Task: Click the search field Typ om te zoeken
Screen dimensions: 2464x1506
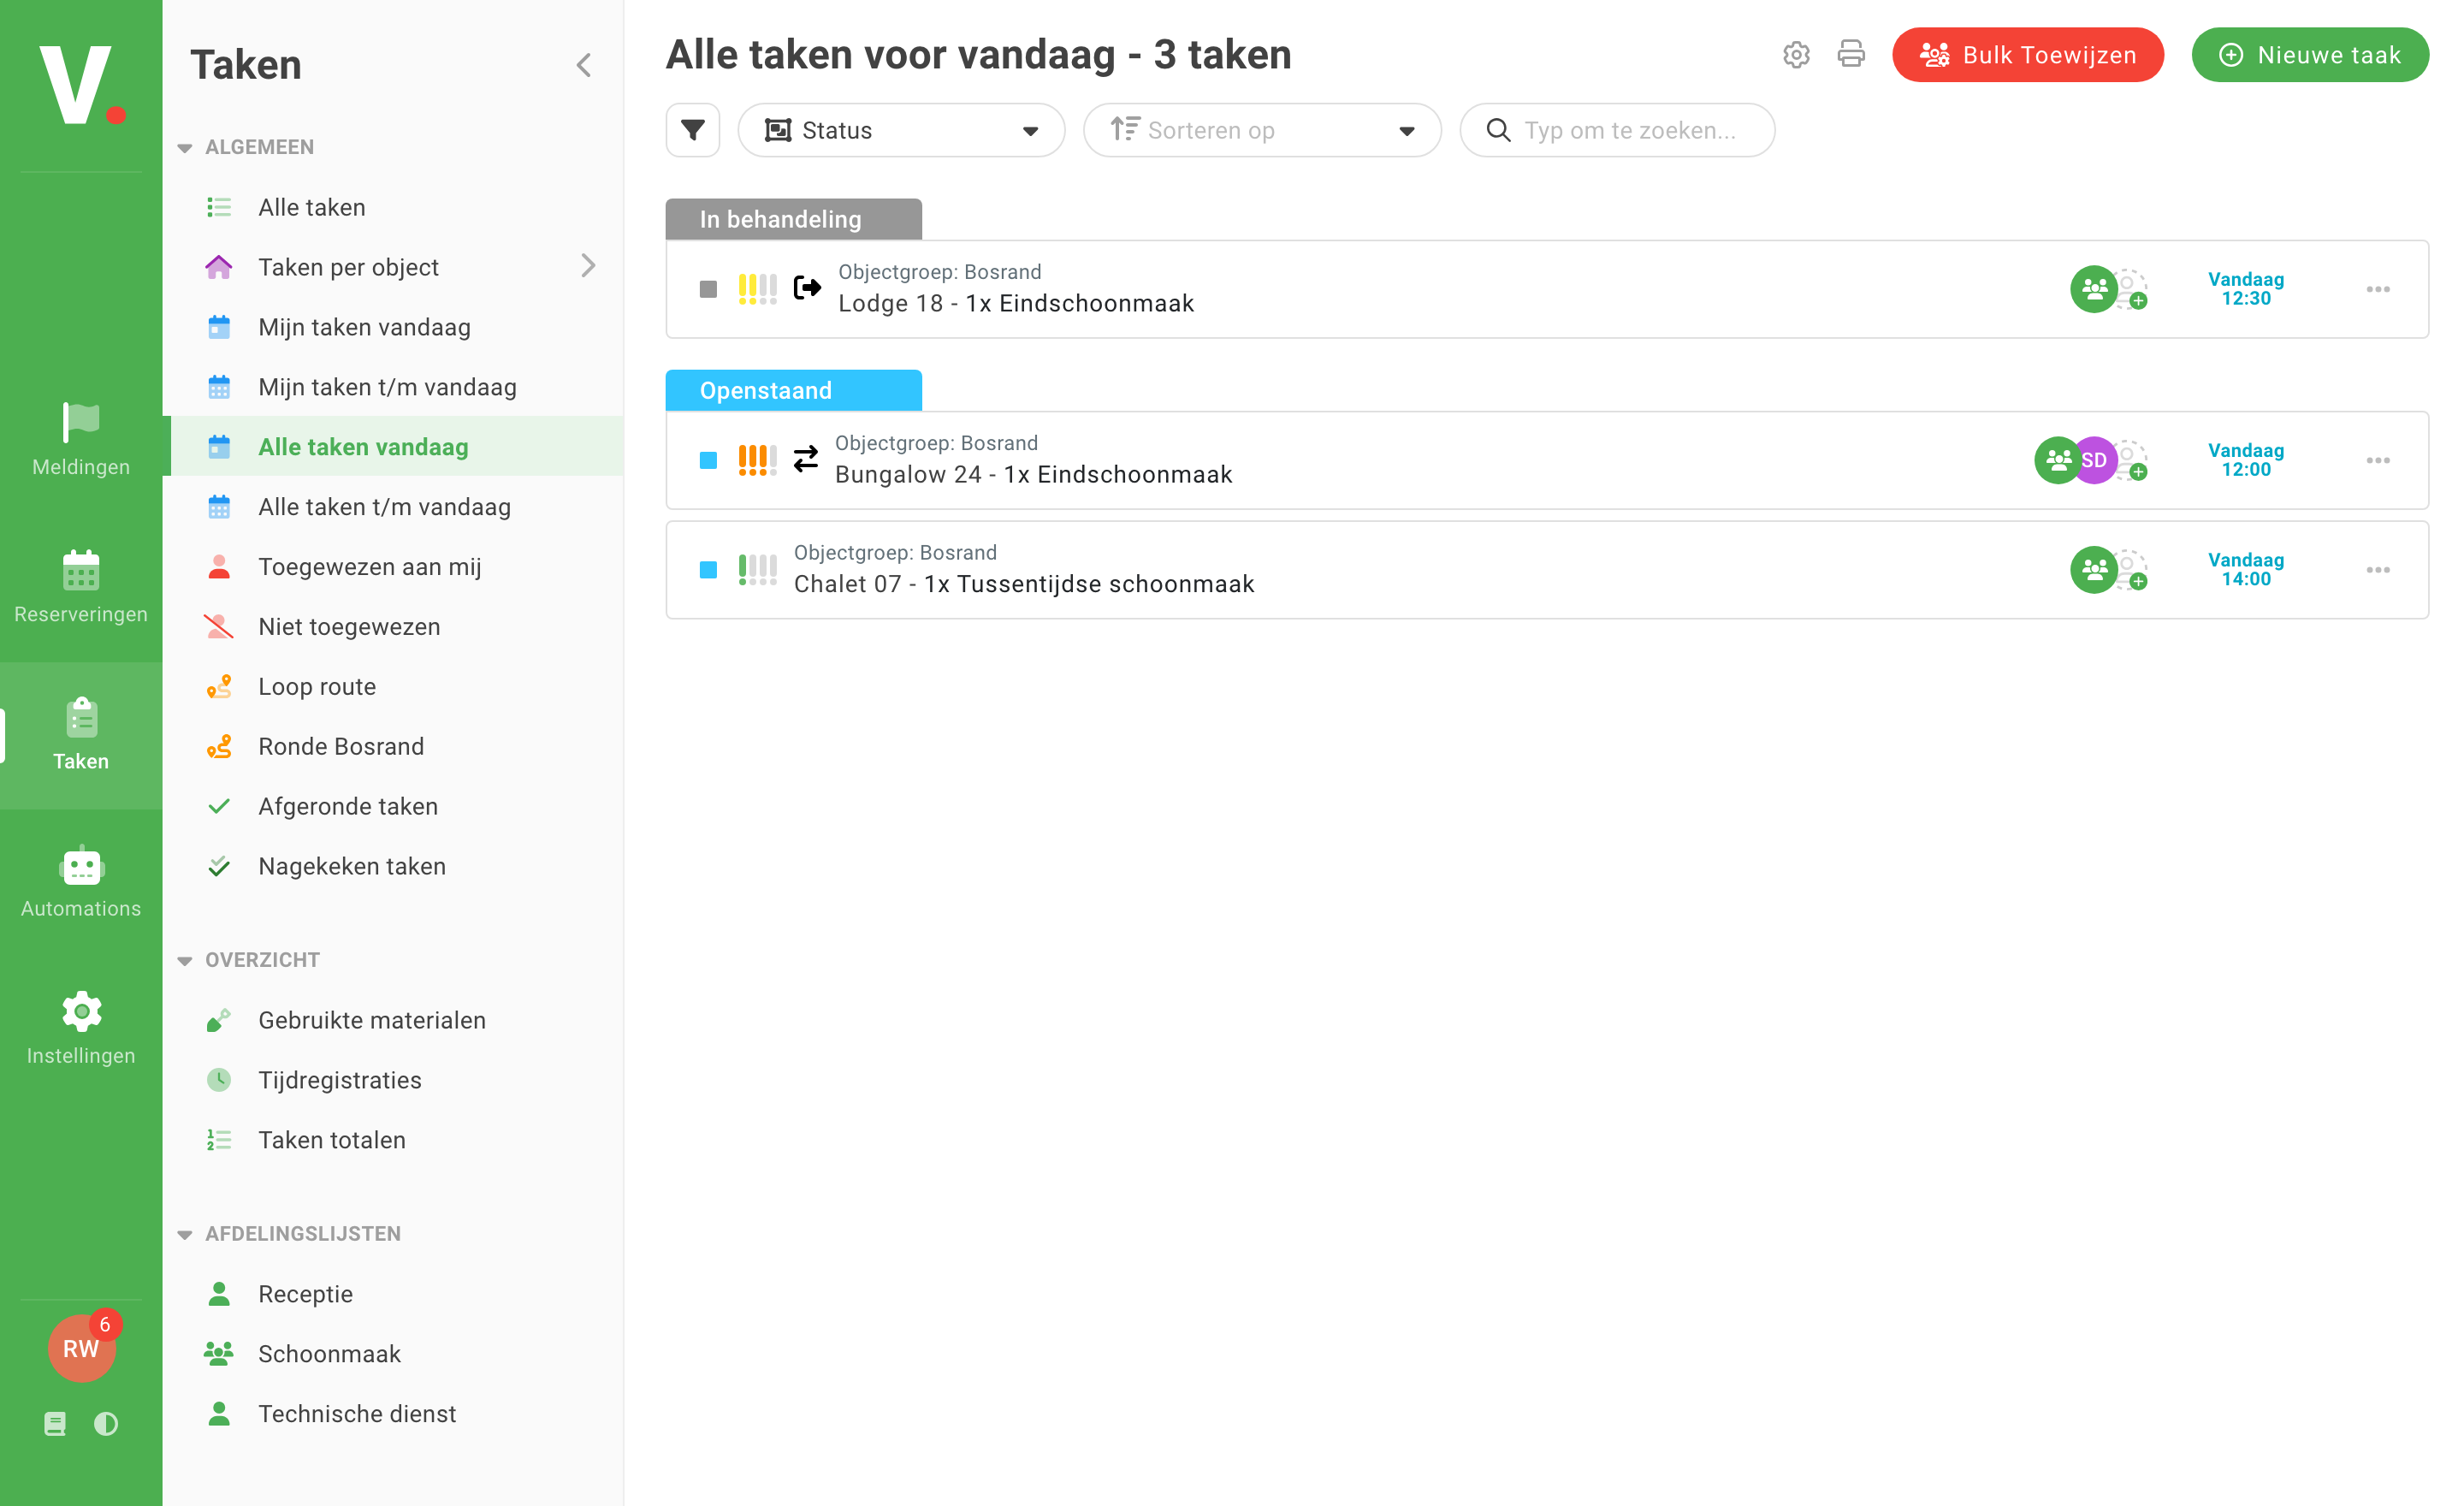Action: click(1617, 130)
